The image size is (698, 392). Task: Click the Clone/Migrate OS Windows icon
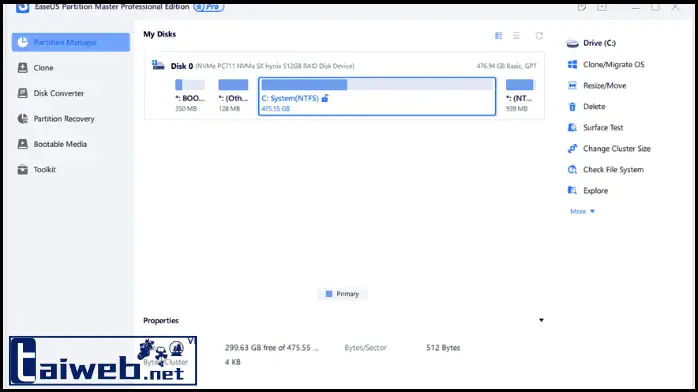572,65
